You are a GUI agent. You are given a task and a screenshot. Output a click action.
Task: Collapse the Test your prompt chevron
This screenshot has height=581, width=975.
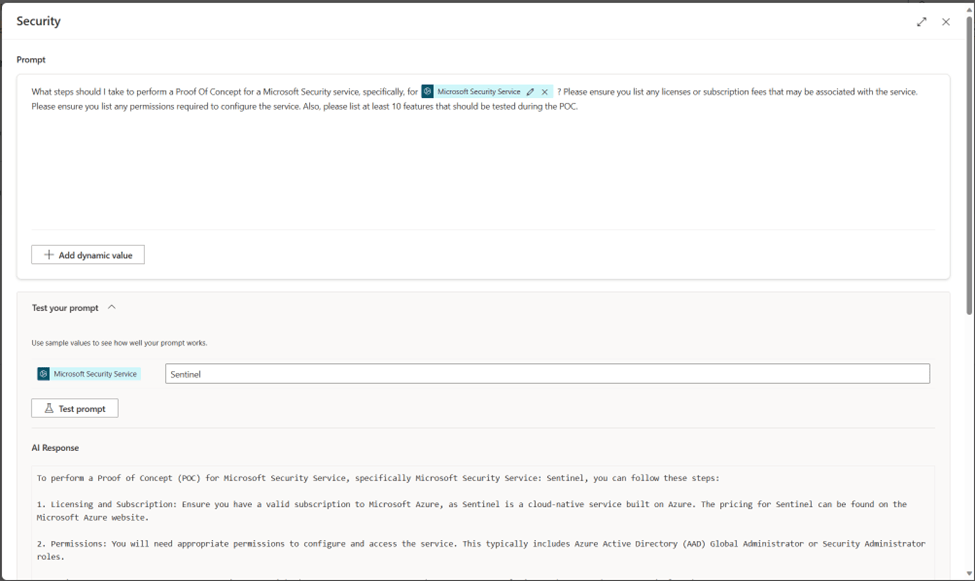point(111,308)
